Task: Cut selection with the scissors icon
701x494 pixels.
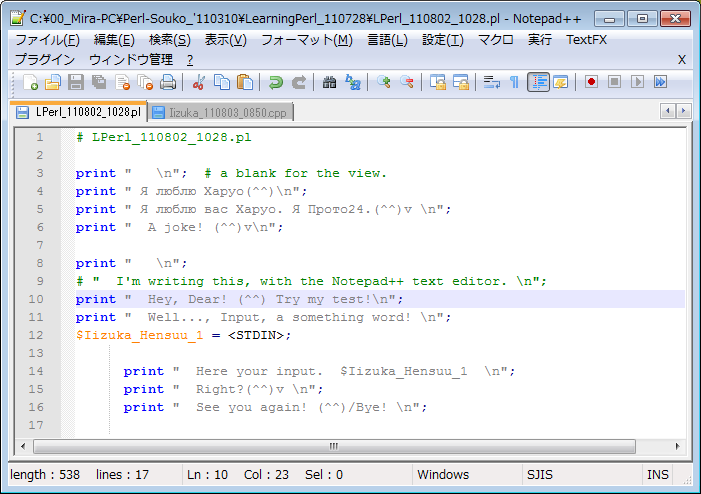Action: pyautogui.click(x=198, y=82)
